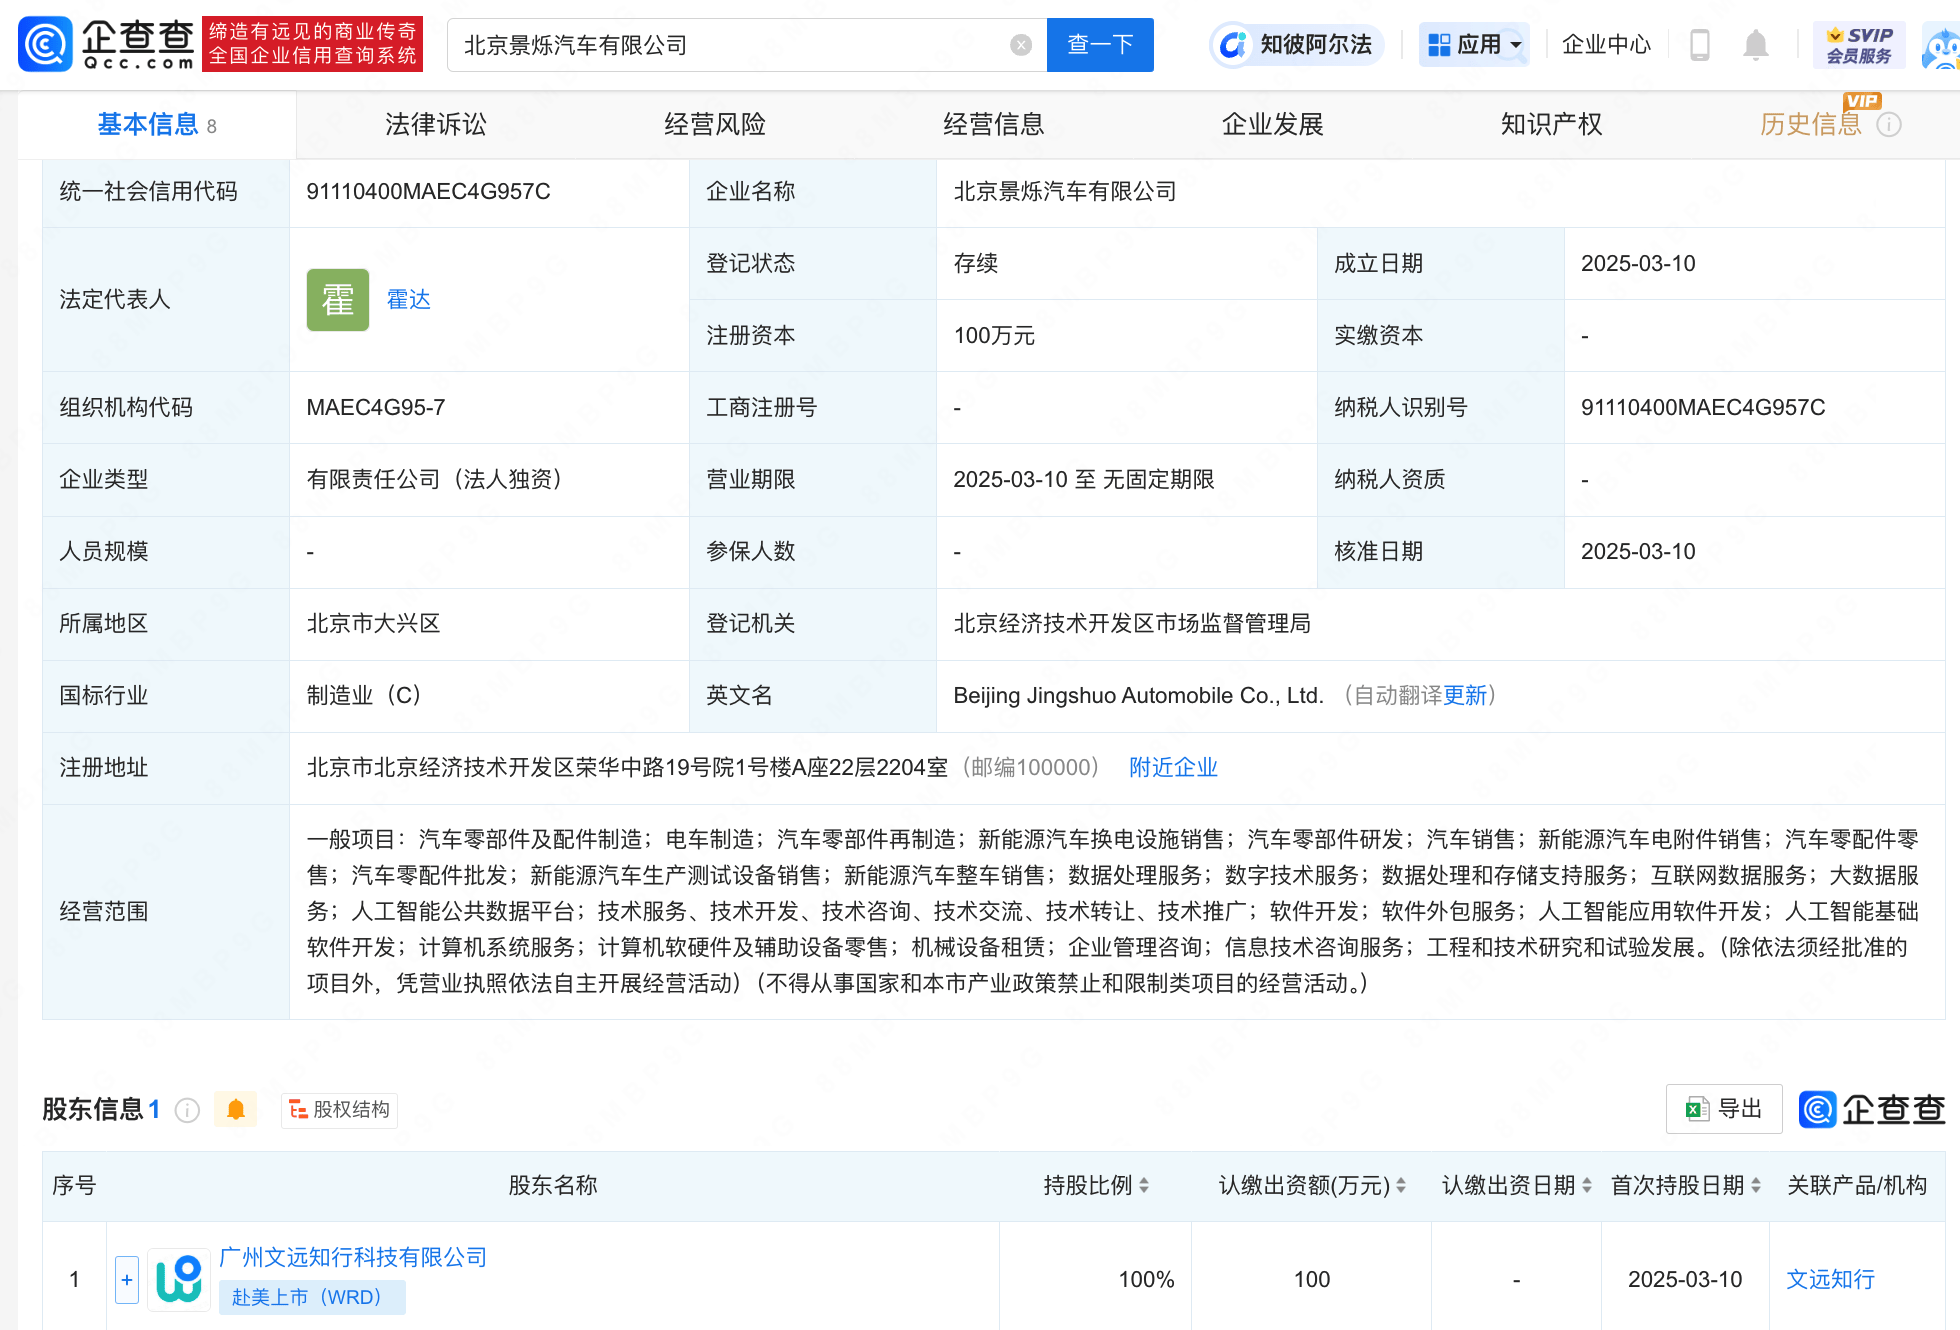Open legal representative 霍达 link
This screenshot has height=1330, width=1960.
click(x=409, y=299)
